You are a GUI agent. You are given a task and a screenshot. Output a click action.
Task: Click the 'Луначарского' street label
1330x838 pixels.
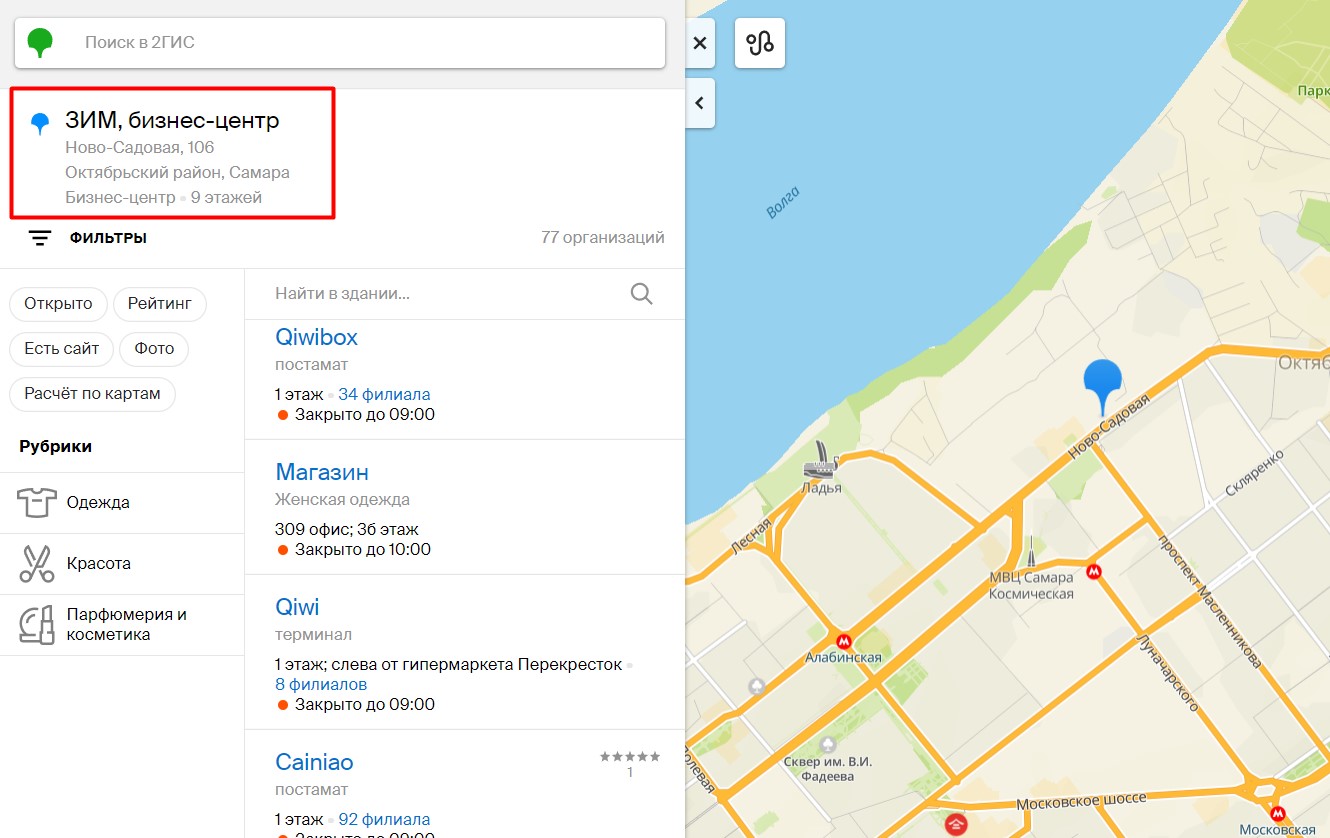[x=1168, y=675]
